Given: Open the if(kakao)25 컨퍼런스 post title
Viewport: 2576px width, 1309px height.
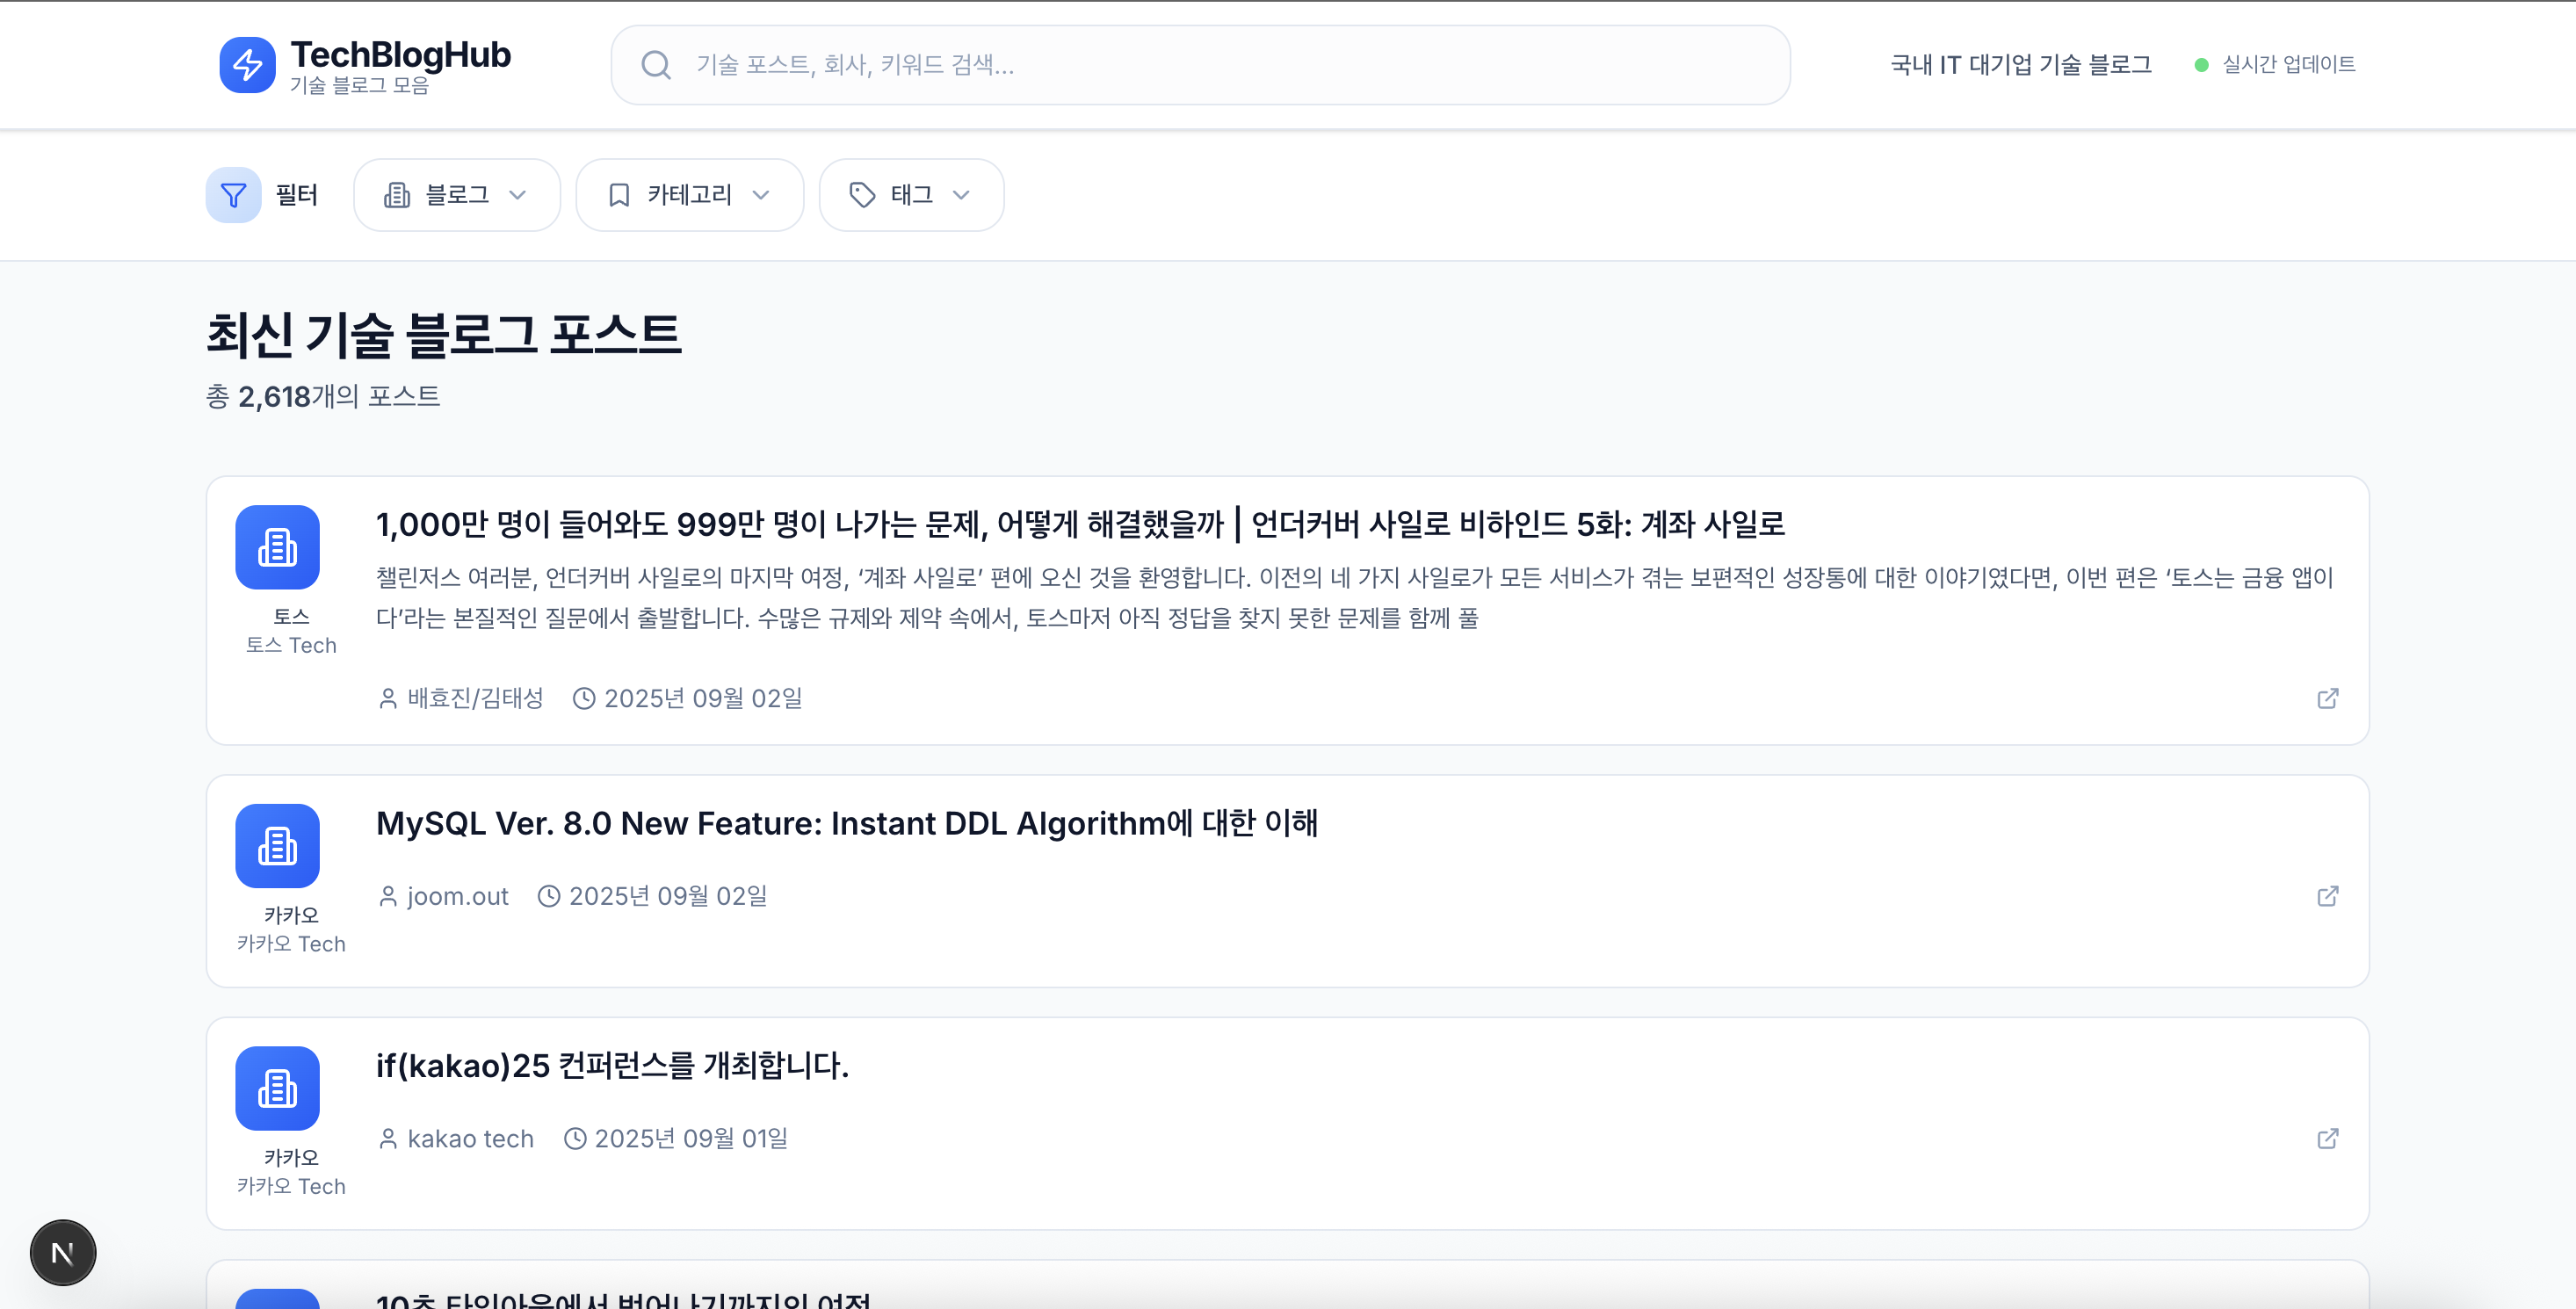Looking at the screenshot, I should 612,1065.
